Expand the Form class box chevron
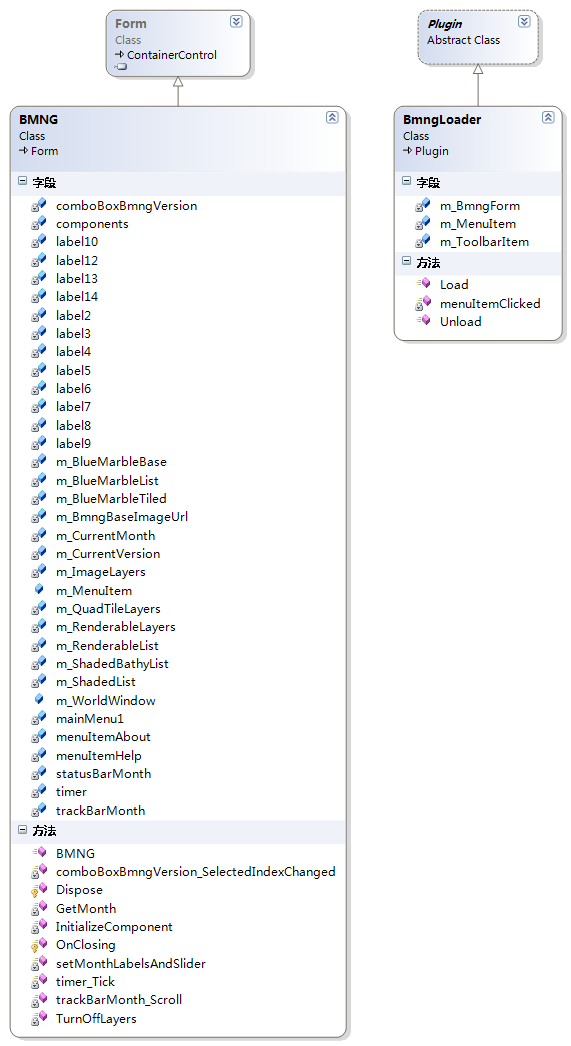 point(236,21)
